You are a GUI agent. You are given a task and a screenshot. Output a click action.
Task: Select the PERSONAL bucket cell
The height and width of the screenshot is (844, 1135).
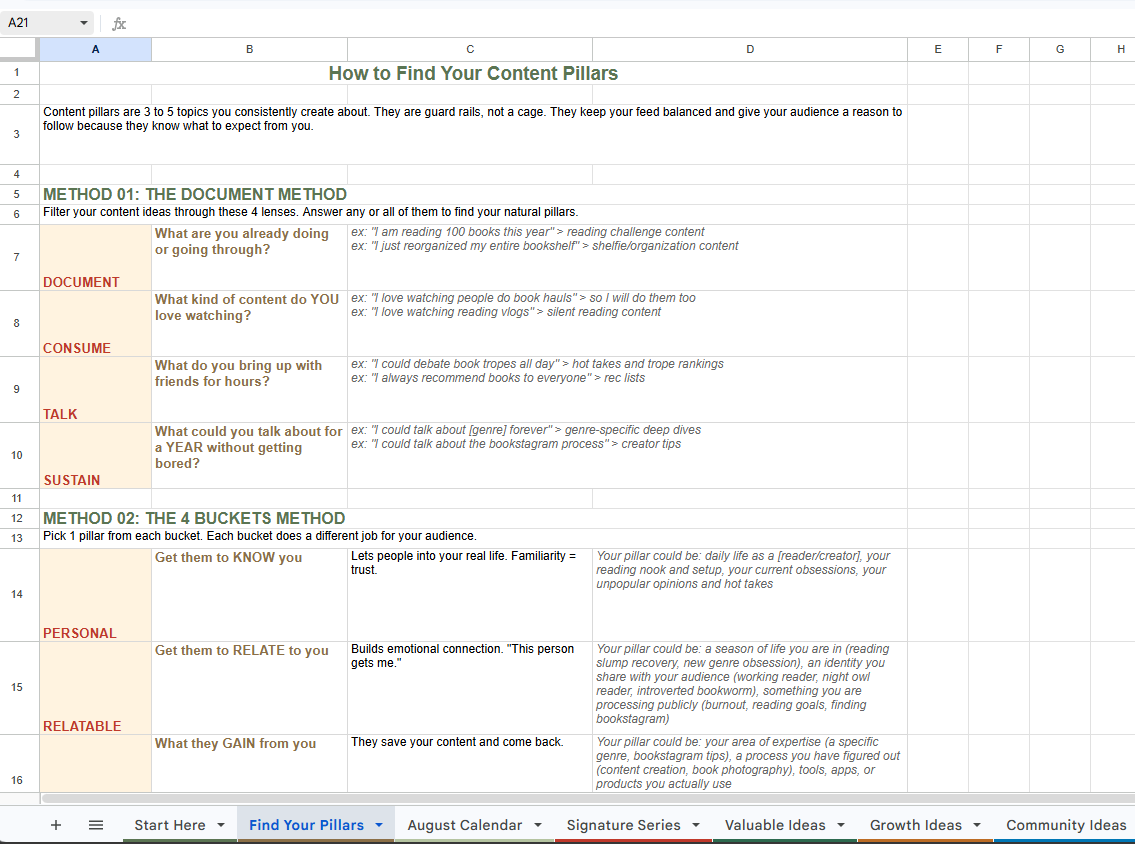(x=96, y=594)
